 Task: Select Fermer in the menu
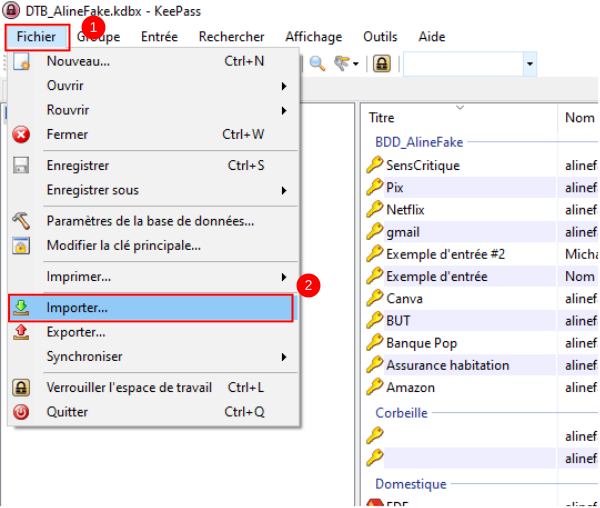click(153, 135)
